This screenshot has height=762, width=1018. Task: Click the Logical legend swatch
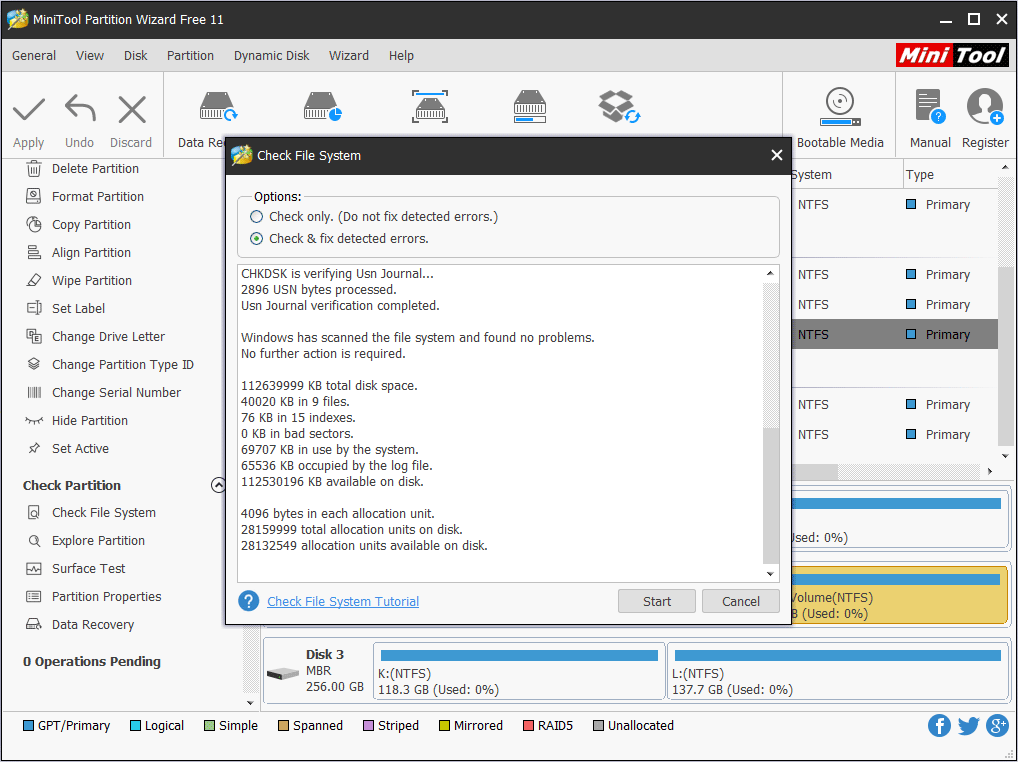[135, 726]
